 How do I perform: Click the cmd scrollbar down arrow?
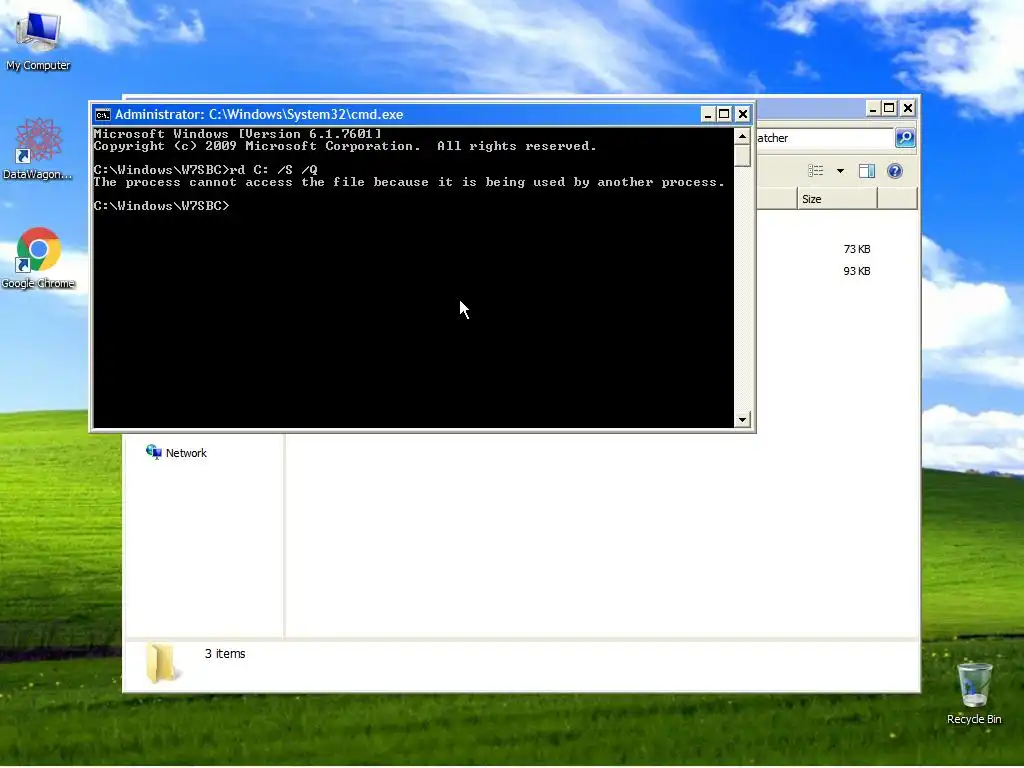pyautogui.click(x=742, y=420)
